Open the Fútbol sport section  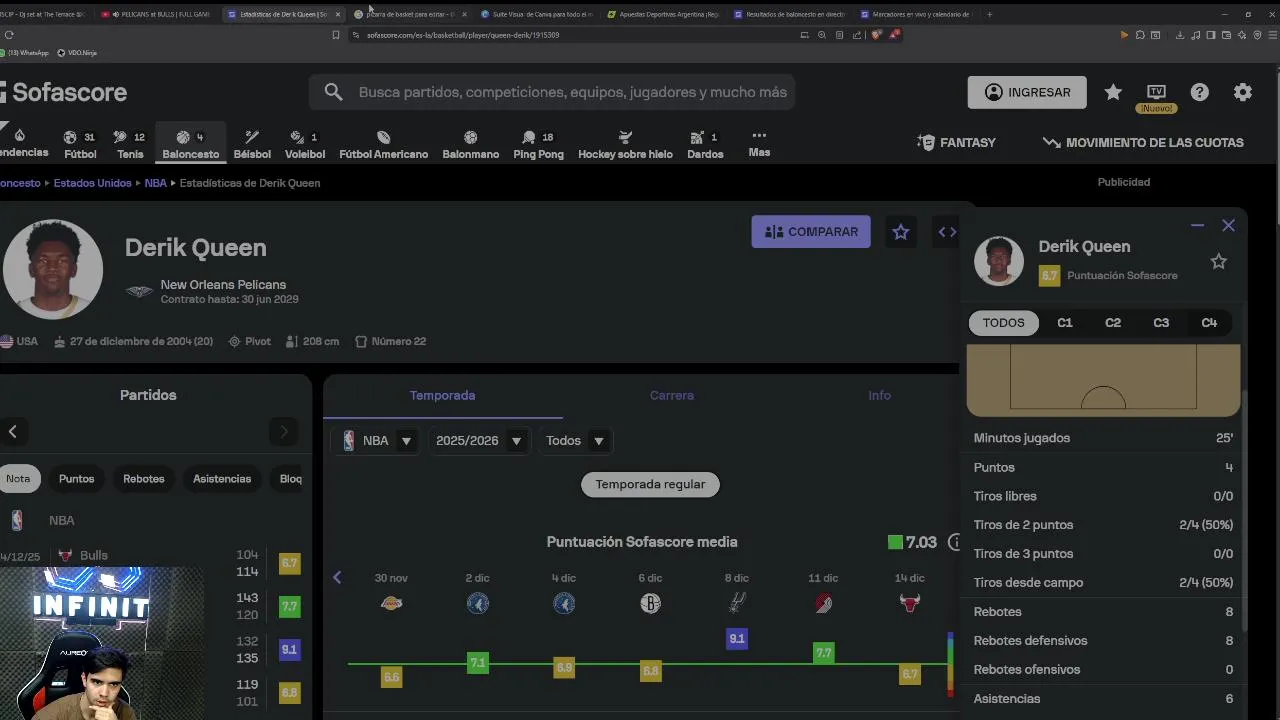(80, 145)
